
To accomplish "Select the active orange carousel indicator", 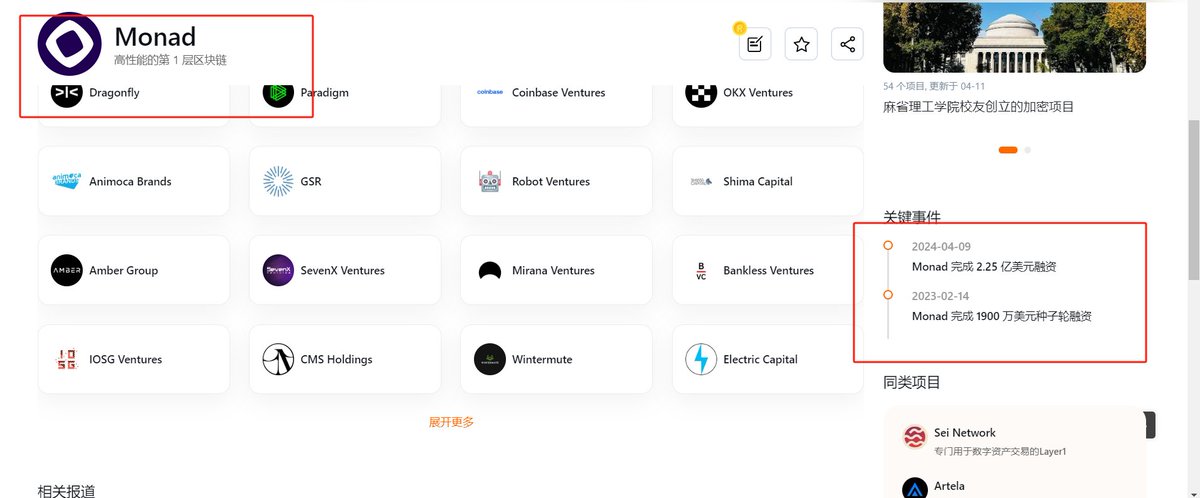I will (x=1008, y=150).
